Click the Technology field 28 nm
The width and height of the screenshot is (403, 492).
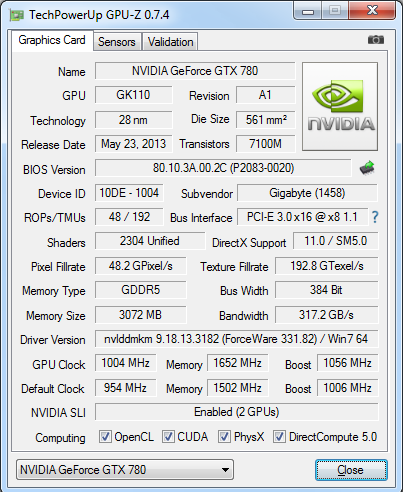click(133, 120)
